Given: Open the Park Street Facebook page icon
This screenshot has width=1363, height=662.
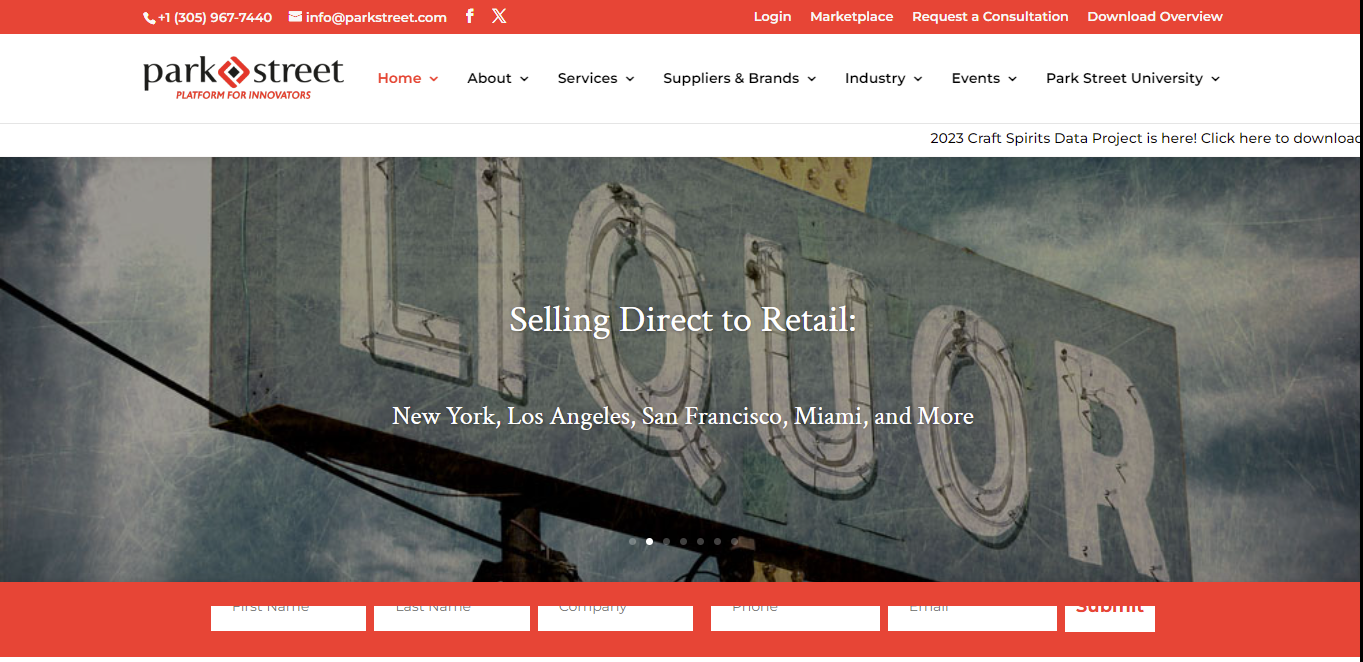Looking at the screenshot, I should (x=470, y=16).
